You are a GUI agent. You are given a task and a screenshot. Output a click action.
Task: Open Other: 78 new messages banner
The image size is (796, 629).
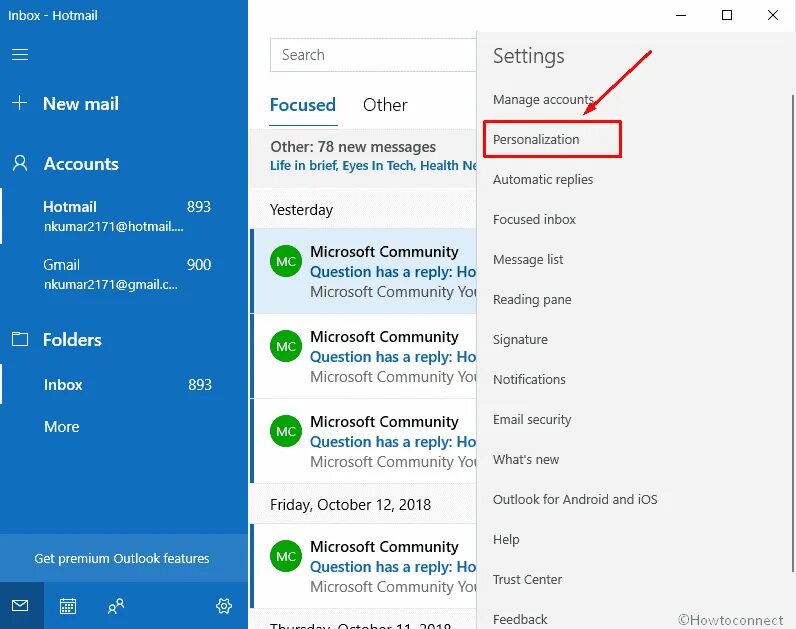(363, 156)
